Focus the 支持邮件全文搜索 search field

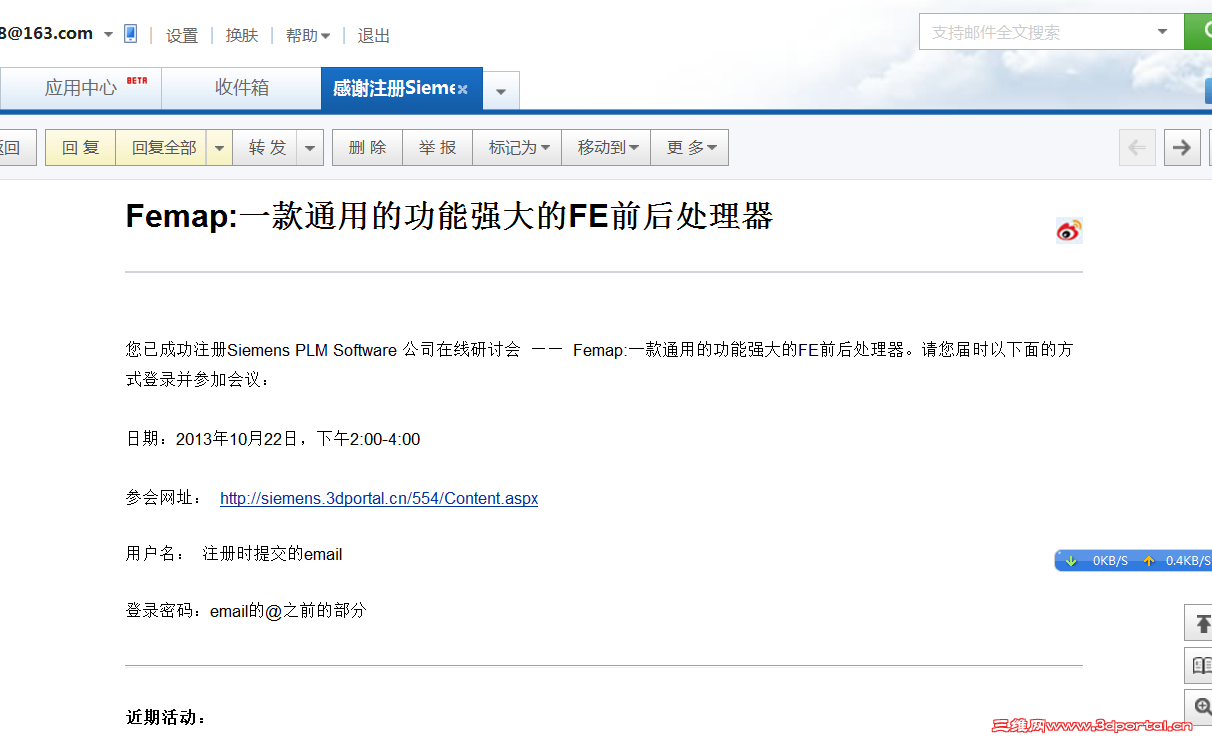click(x=1035, y=32)
